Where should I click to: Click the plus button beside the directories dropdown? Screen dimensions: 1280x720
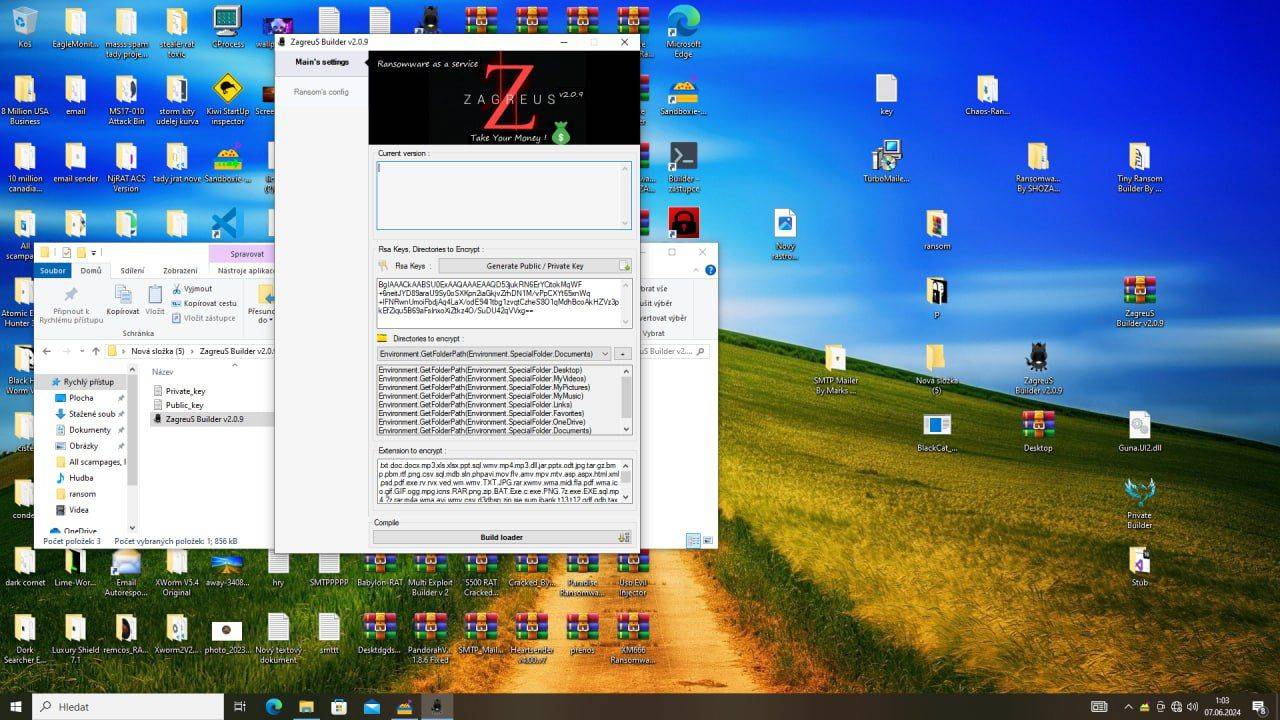point(622,354)
